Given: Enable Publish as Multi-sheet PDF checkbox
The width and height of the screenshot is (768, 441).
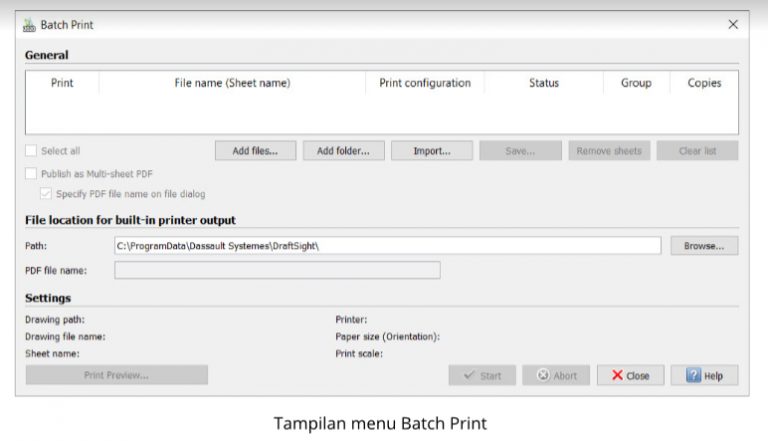Looking at the screenshot, I should 31,173.
